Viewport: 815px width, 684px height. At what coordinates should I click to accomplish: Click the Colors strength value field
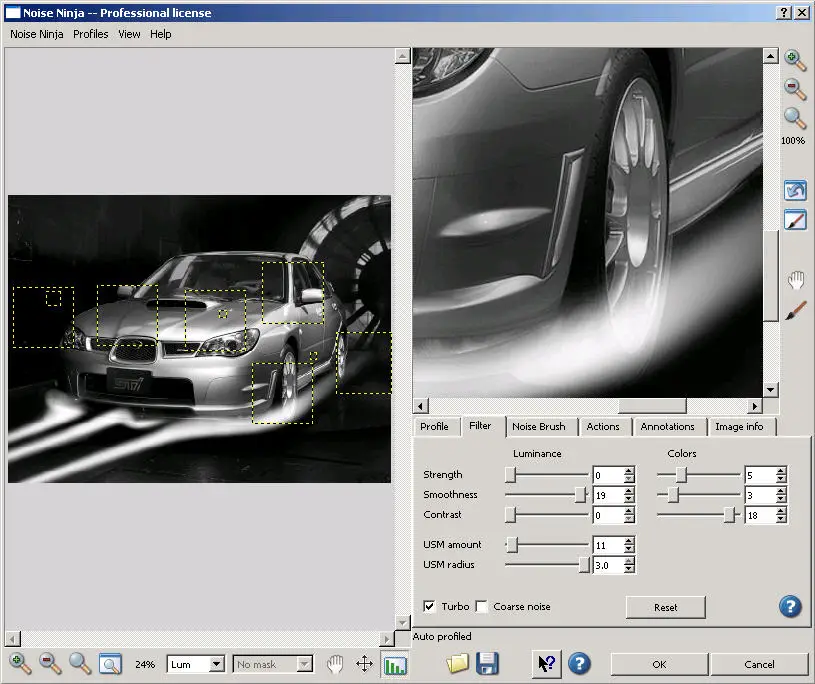(760, 475)
